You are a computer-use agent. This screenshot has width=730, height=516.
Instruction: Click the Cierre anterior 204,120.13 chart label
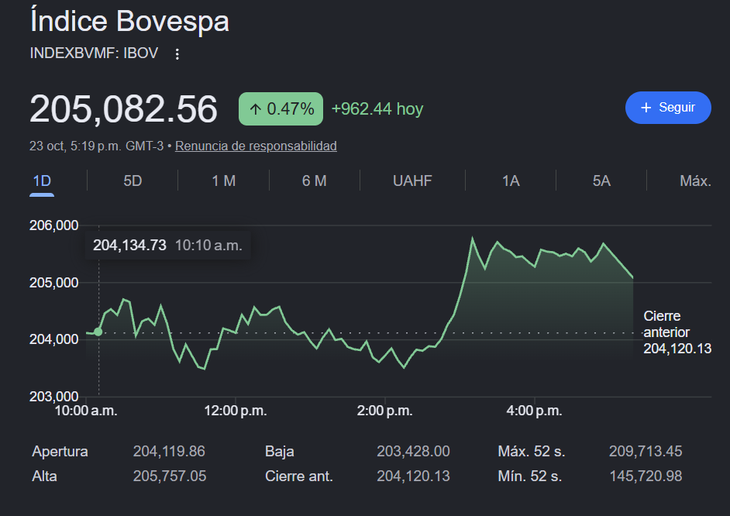(x=677, y=332)
